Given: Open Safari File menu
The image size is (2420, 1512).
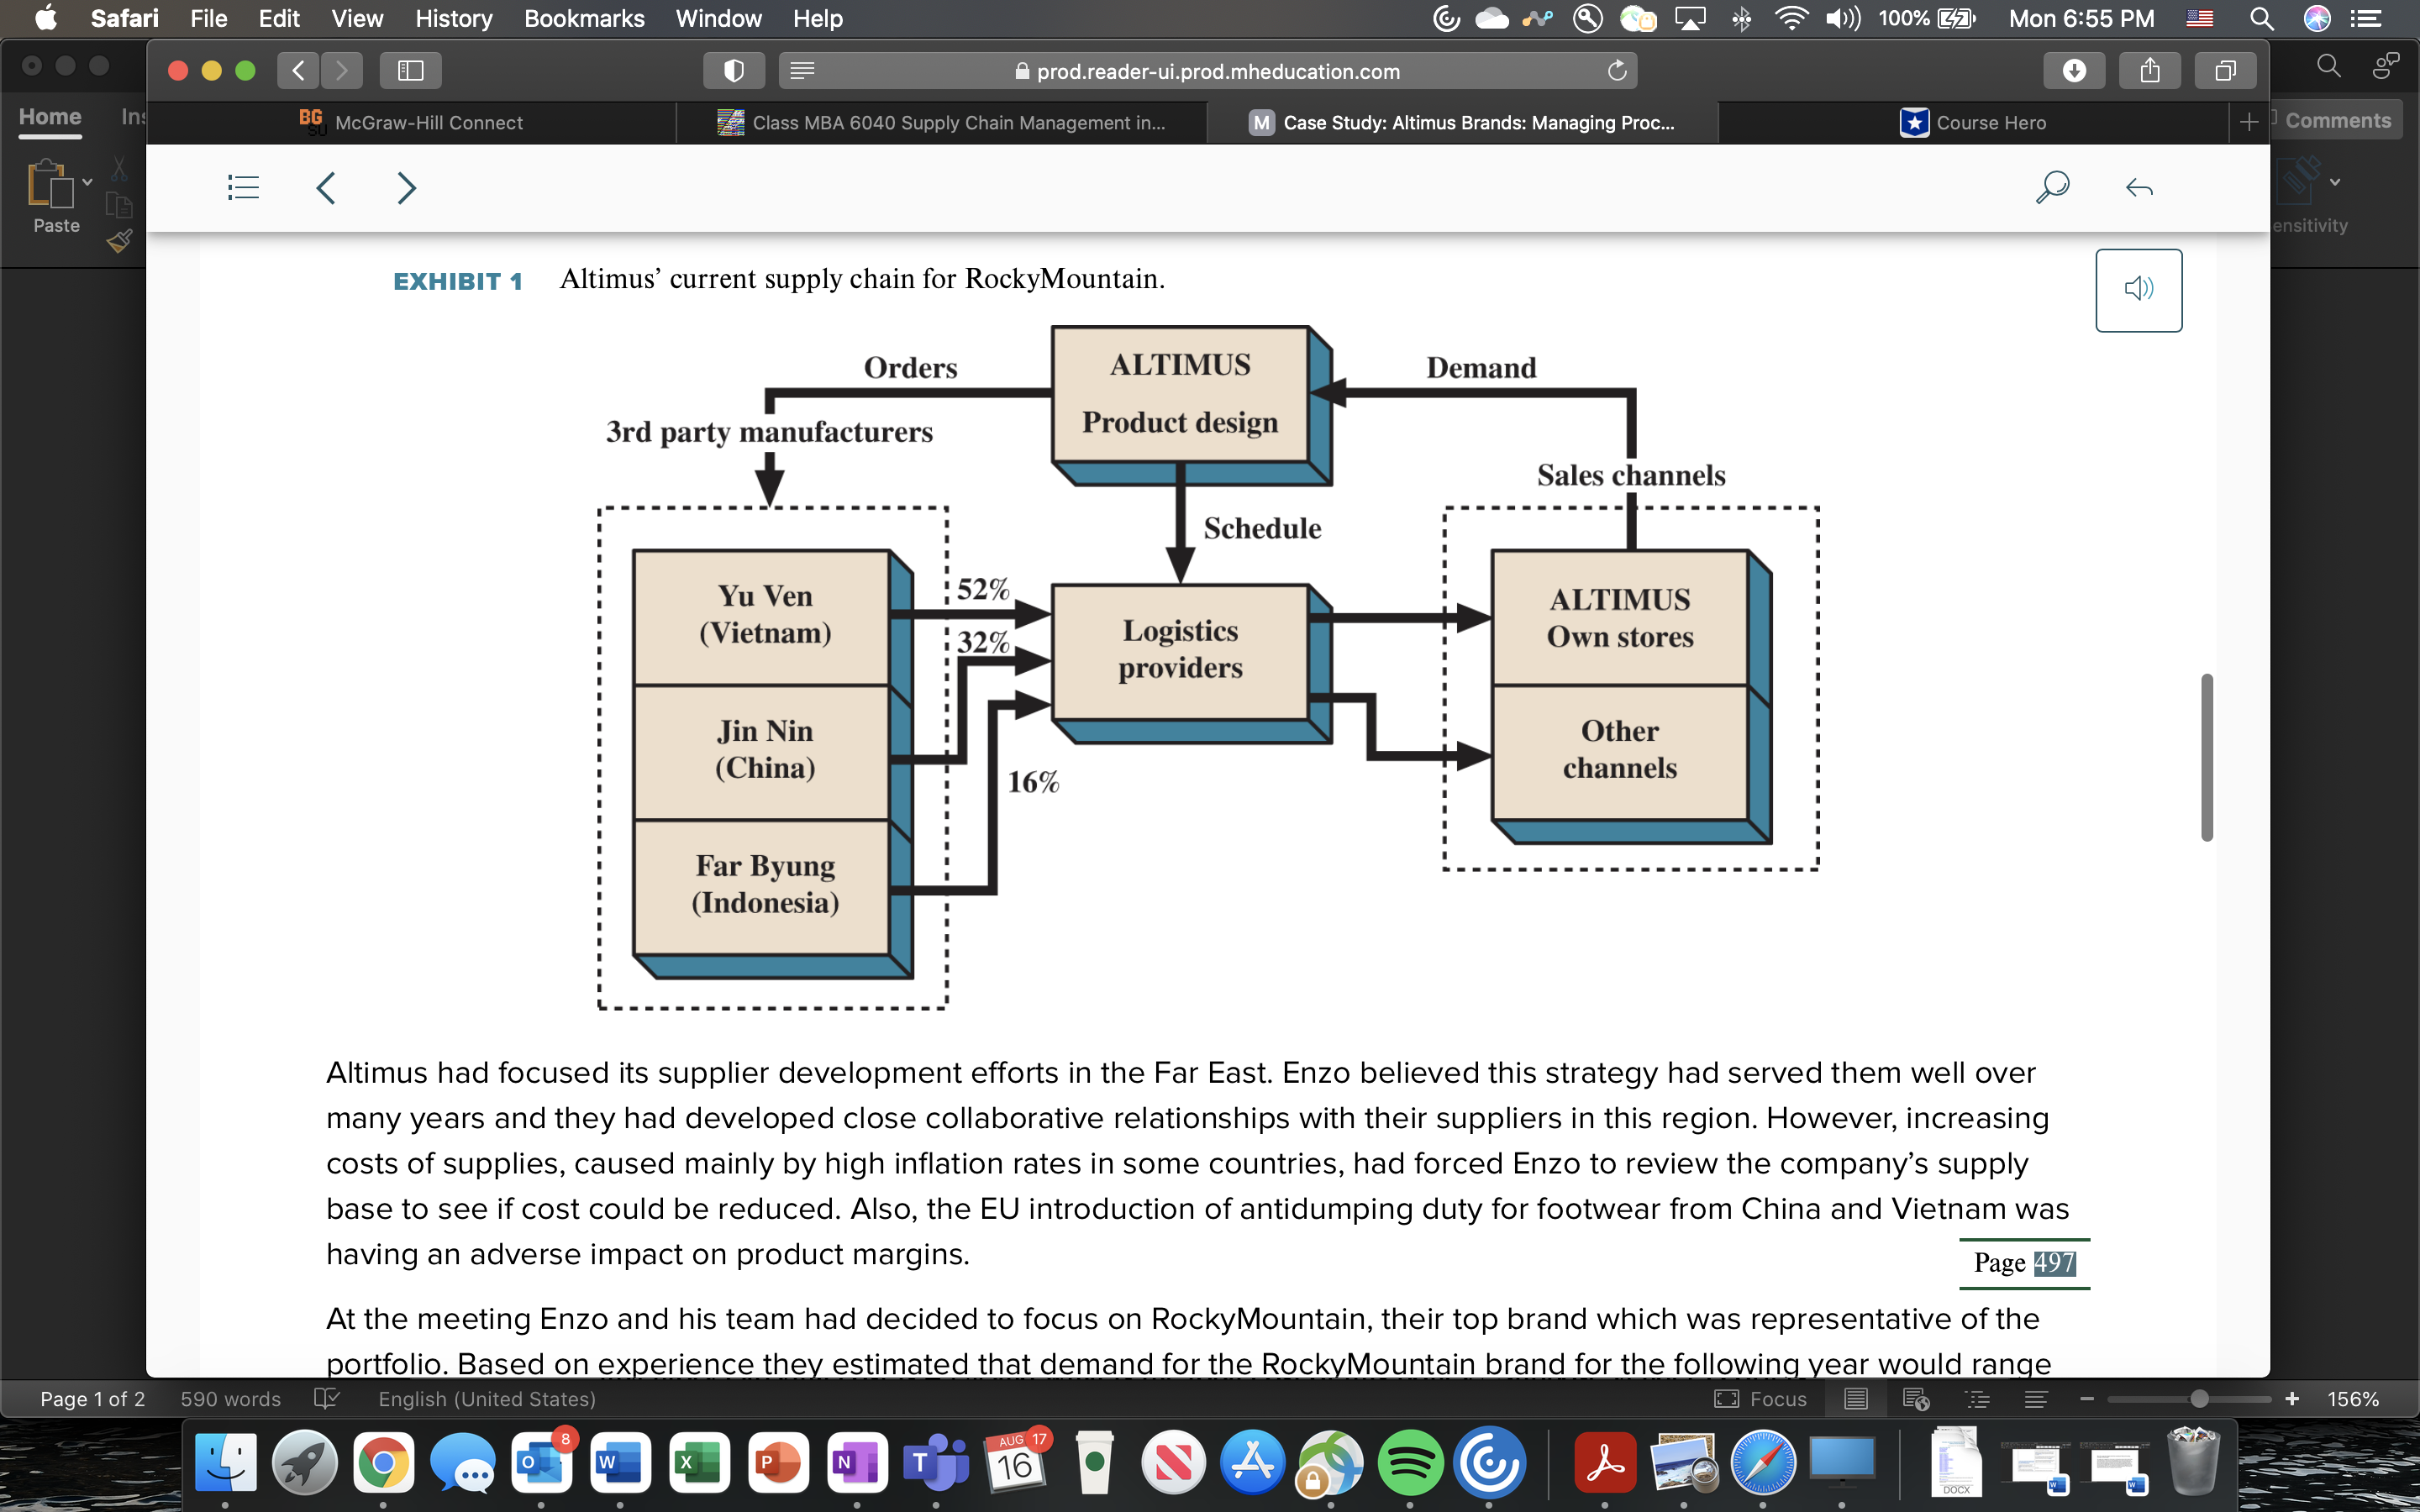Looking at the screenshot, I should point(208,18).
